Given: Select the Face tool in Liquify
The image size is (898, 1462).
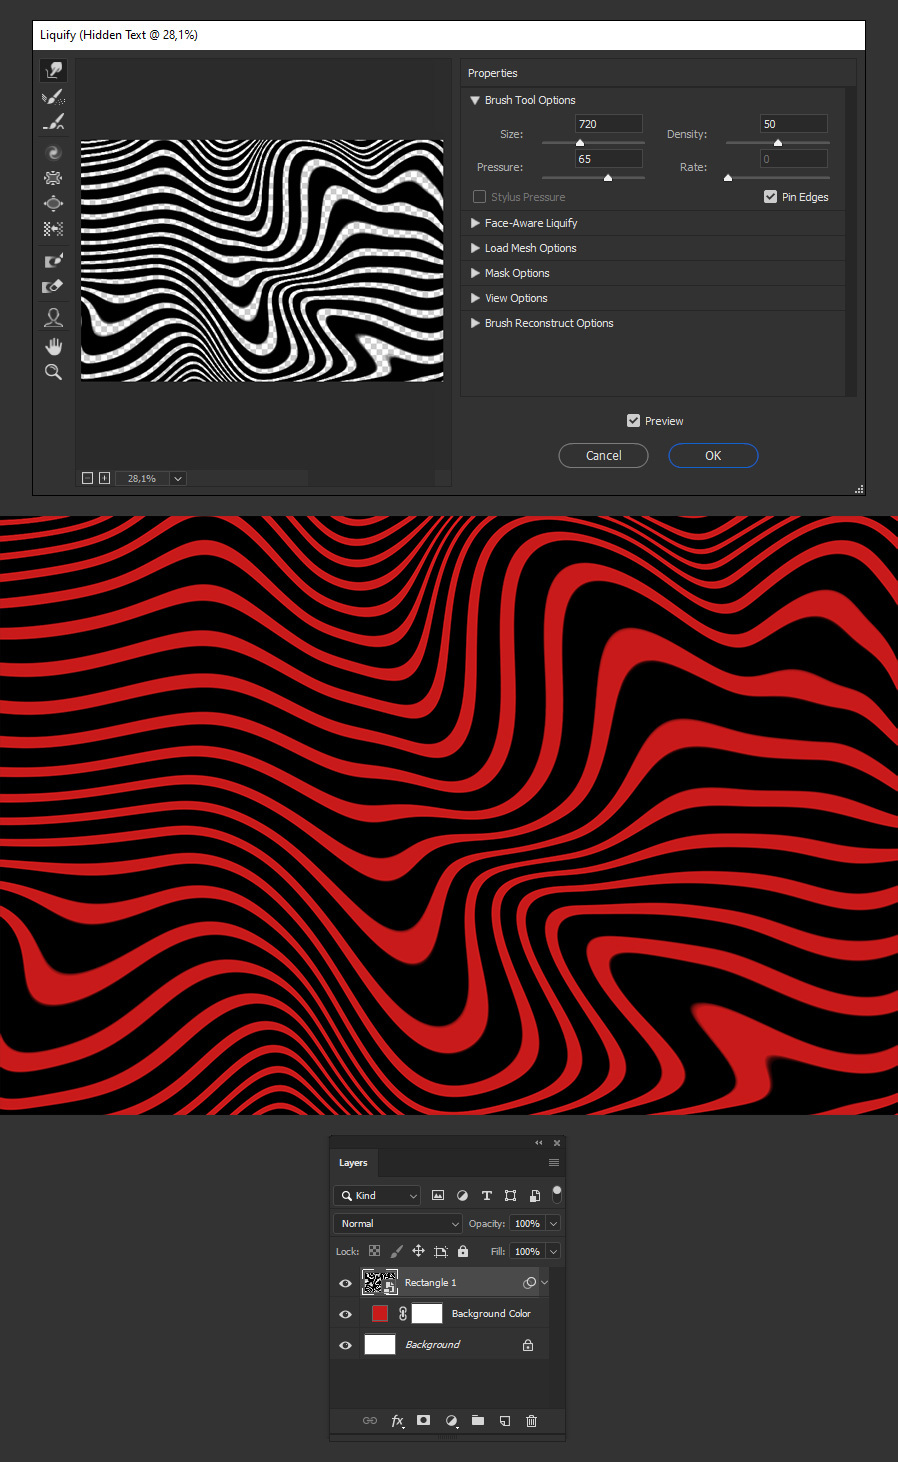Looking at the screenshot, I should (54, 317).
